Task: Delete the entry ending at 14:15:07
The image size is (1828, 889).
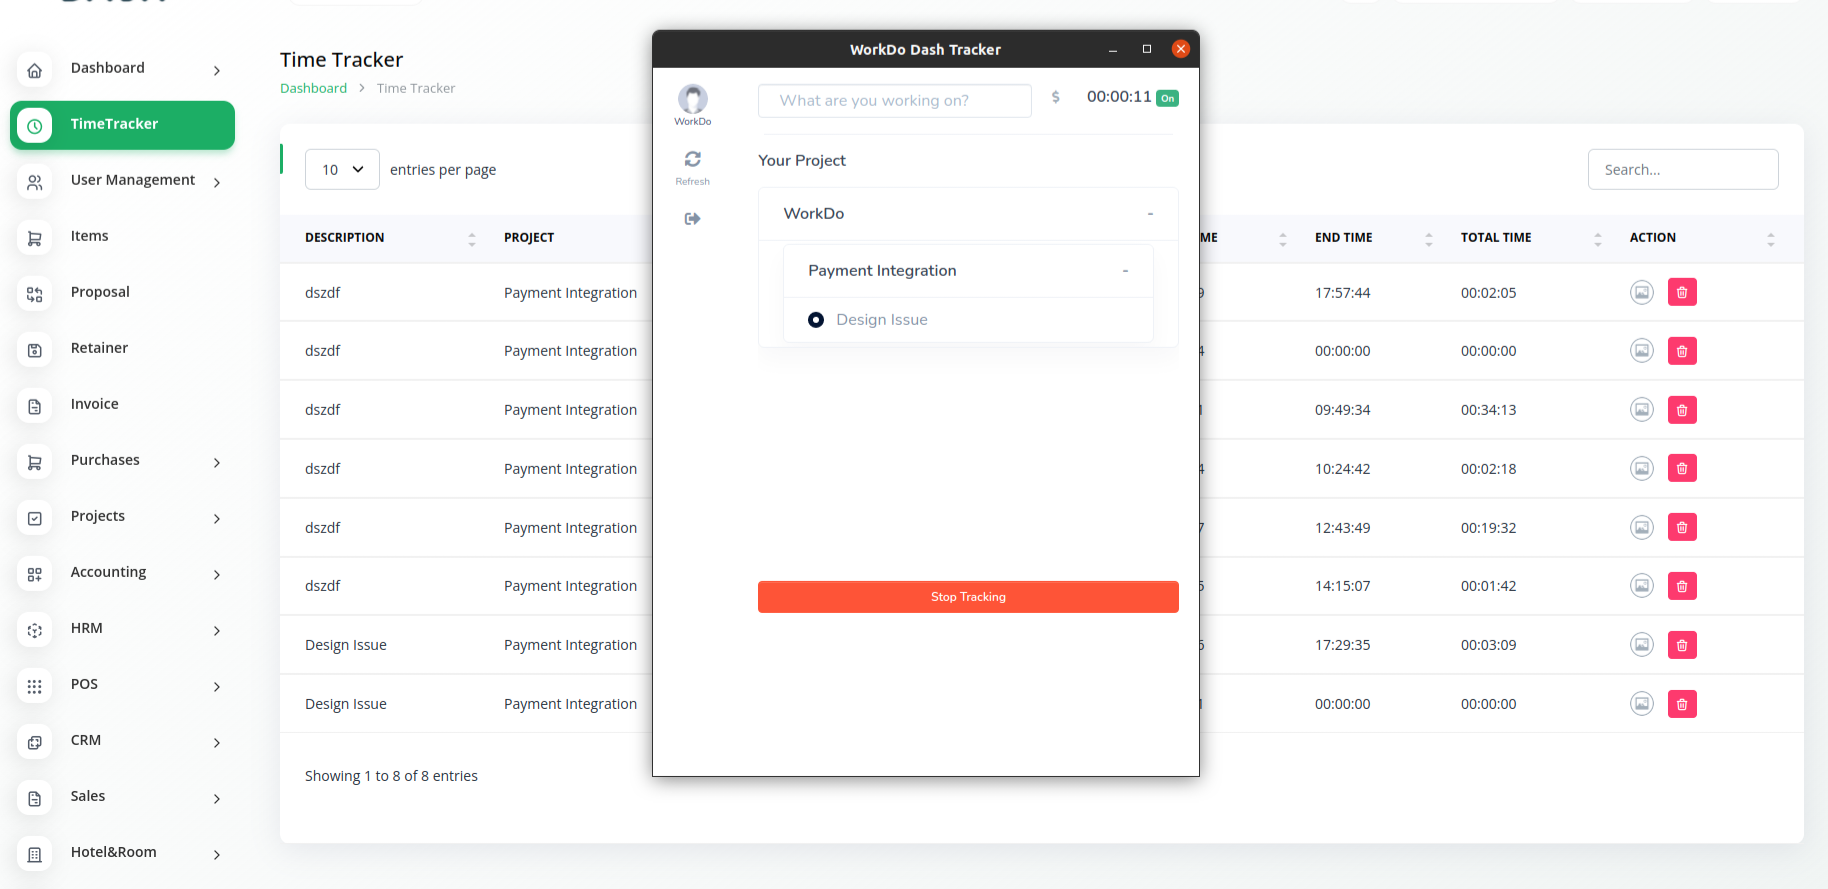Action: 1682,586
